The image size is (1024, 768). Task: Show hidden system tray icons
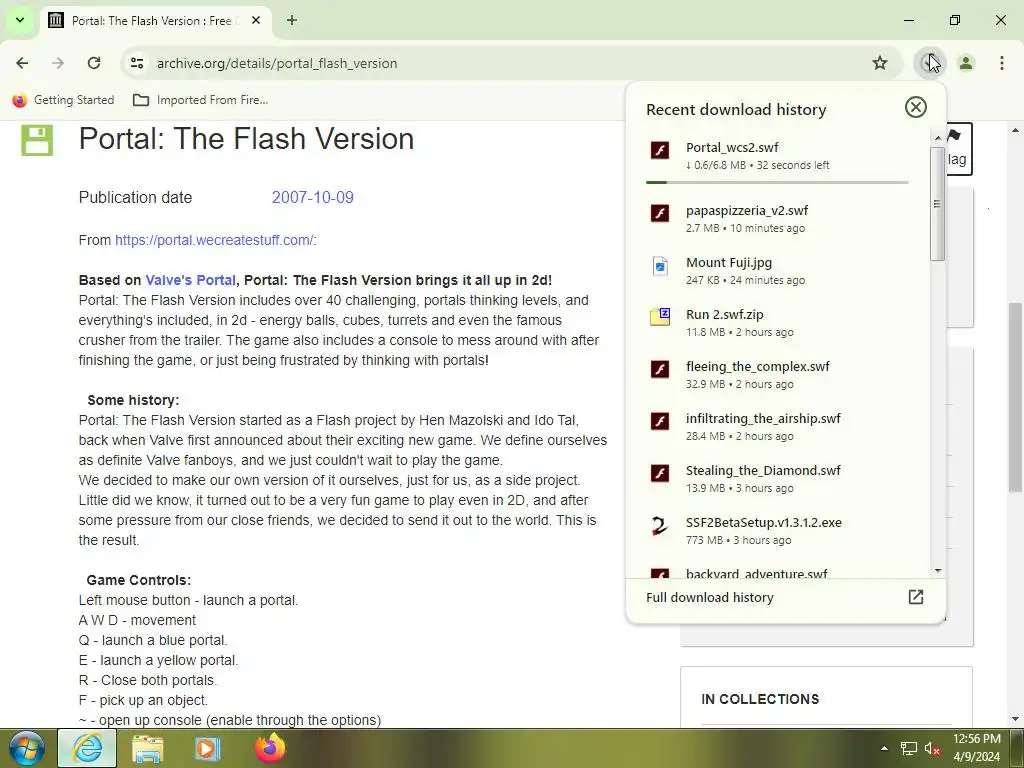(884, 748)
